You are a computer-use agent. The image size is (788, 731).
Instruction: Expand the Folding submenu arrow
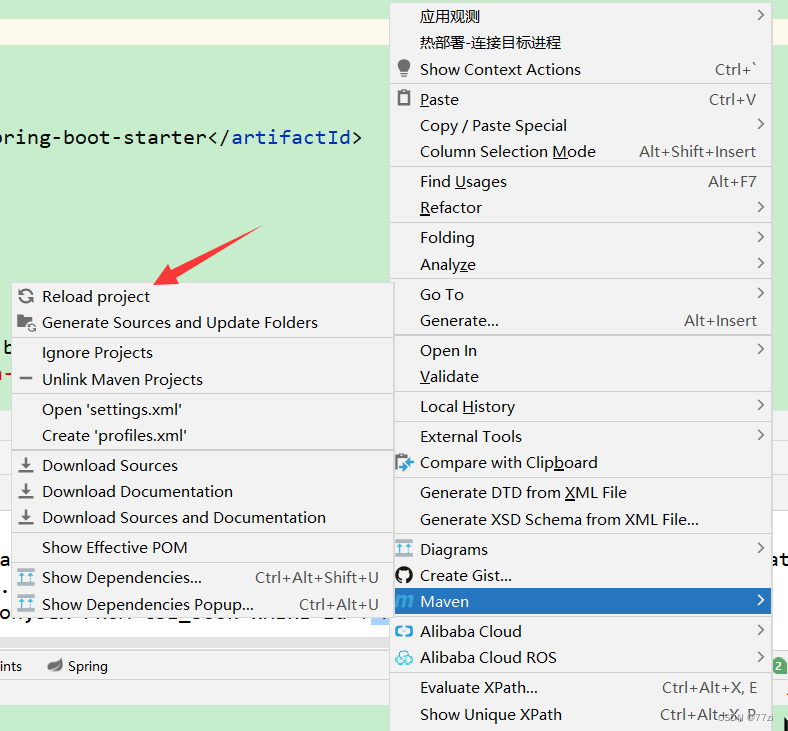pos(760,237)
